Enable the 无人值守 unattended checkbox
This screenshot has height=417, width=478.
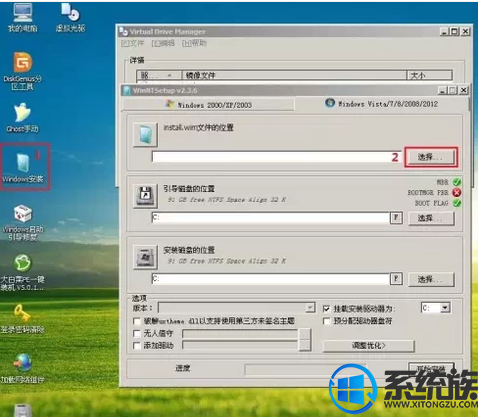(x=136, y=333)
